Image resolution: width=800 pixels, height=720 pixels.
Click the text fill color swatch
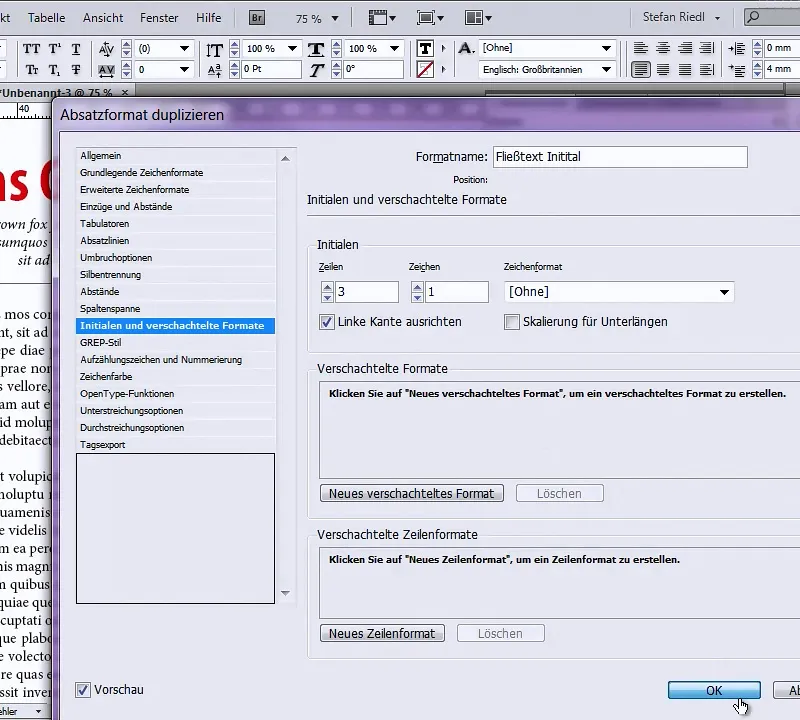(425, 48)
